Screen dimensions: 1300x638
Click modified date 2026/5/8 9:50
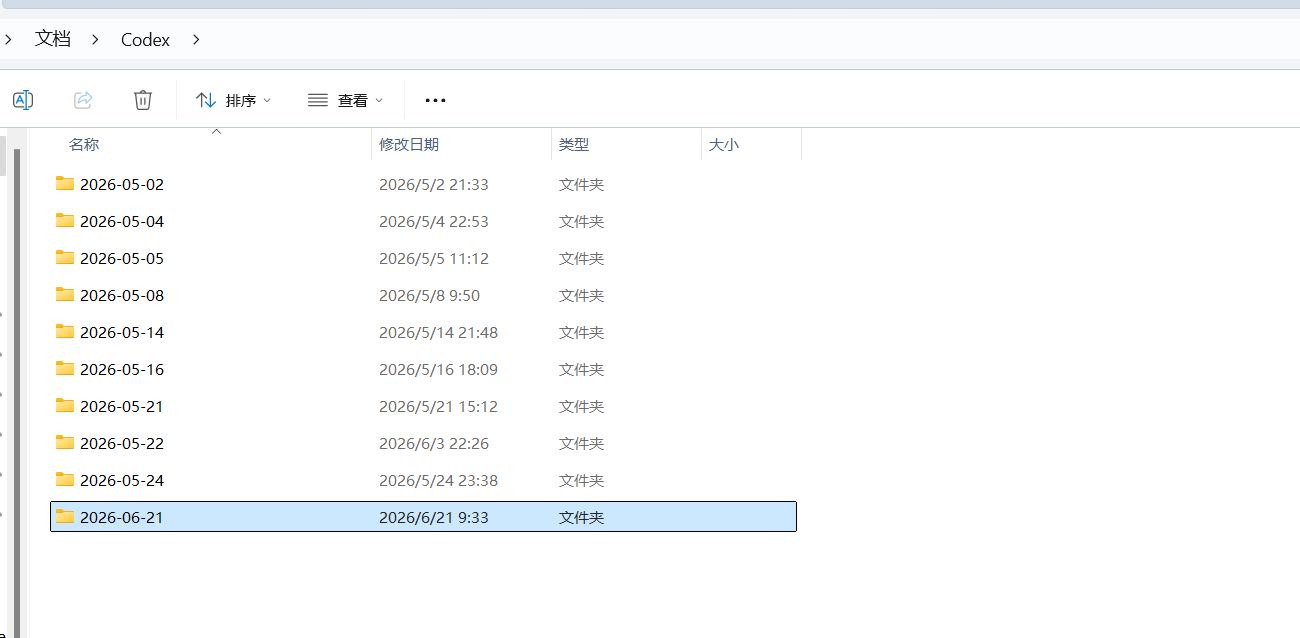tap(429, 296)
